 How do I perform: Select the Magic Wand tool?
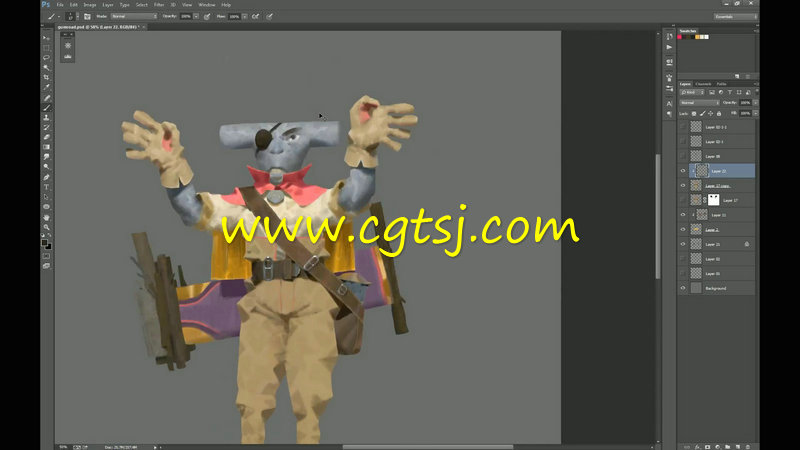[x=46, y=67]
